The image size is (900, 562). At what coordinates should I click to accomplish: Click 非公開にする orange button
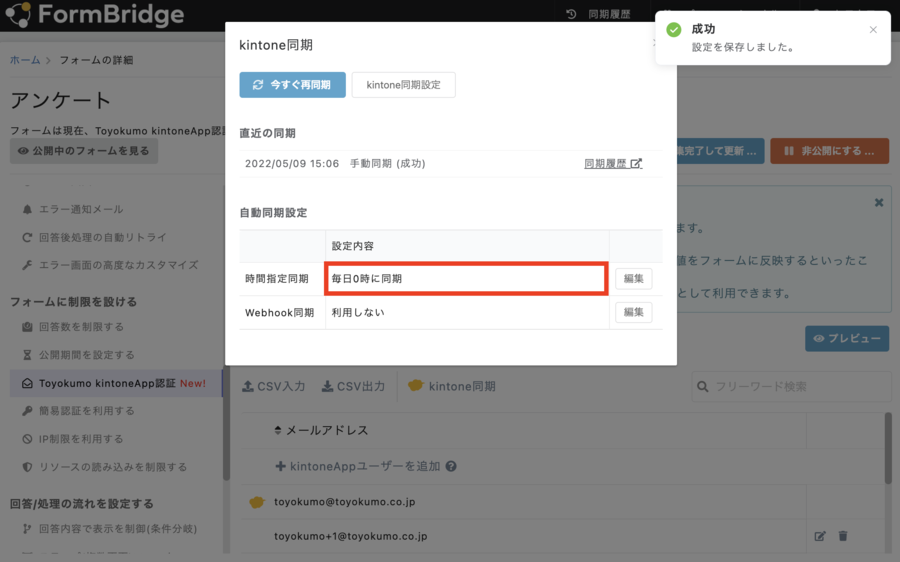(x=829, y=151)
